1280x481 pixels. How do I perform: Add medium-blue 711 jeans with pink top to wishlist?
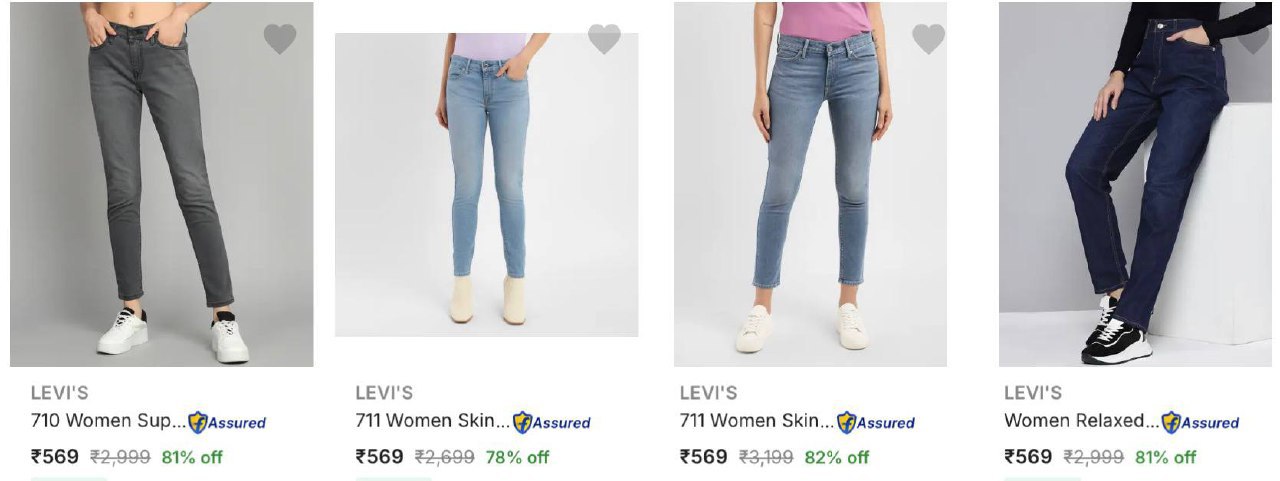point(928,39)
